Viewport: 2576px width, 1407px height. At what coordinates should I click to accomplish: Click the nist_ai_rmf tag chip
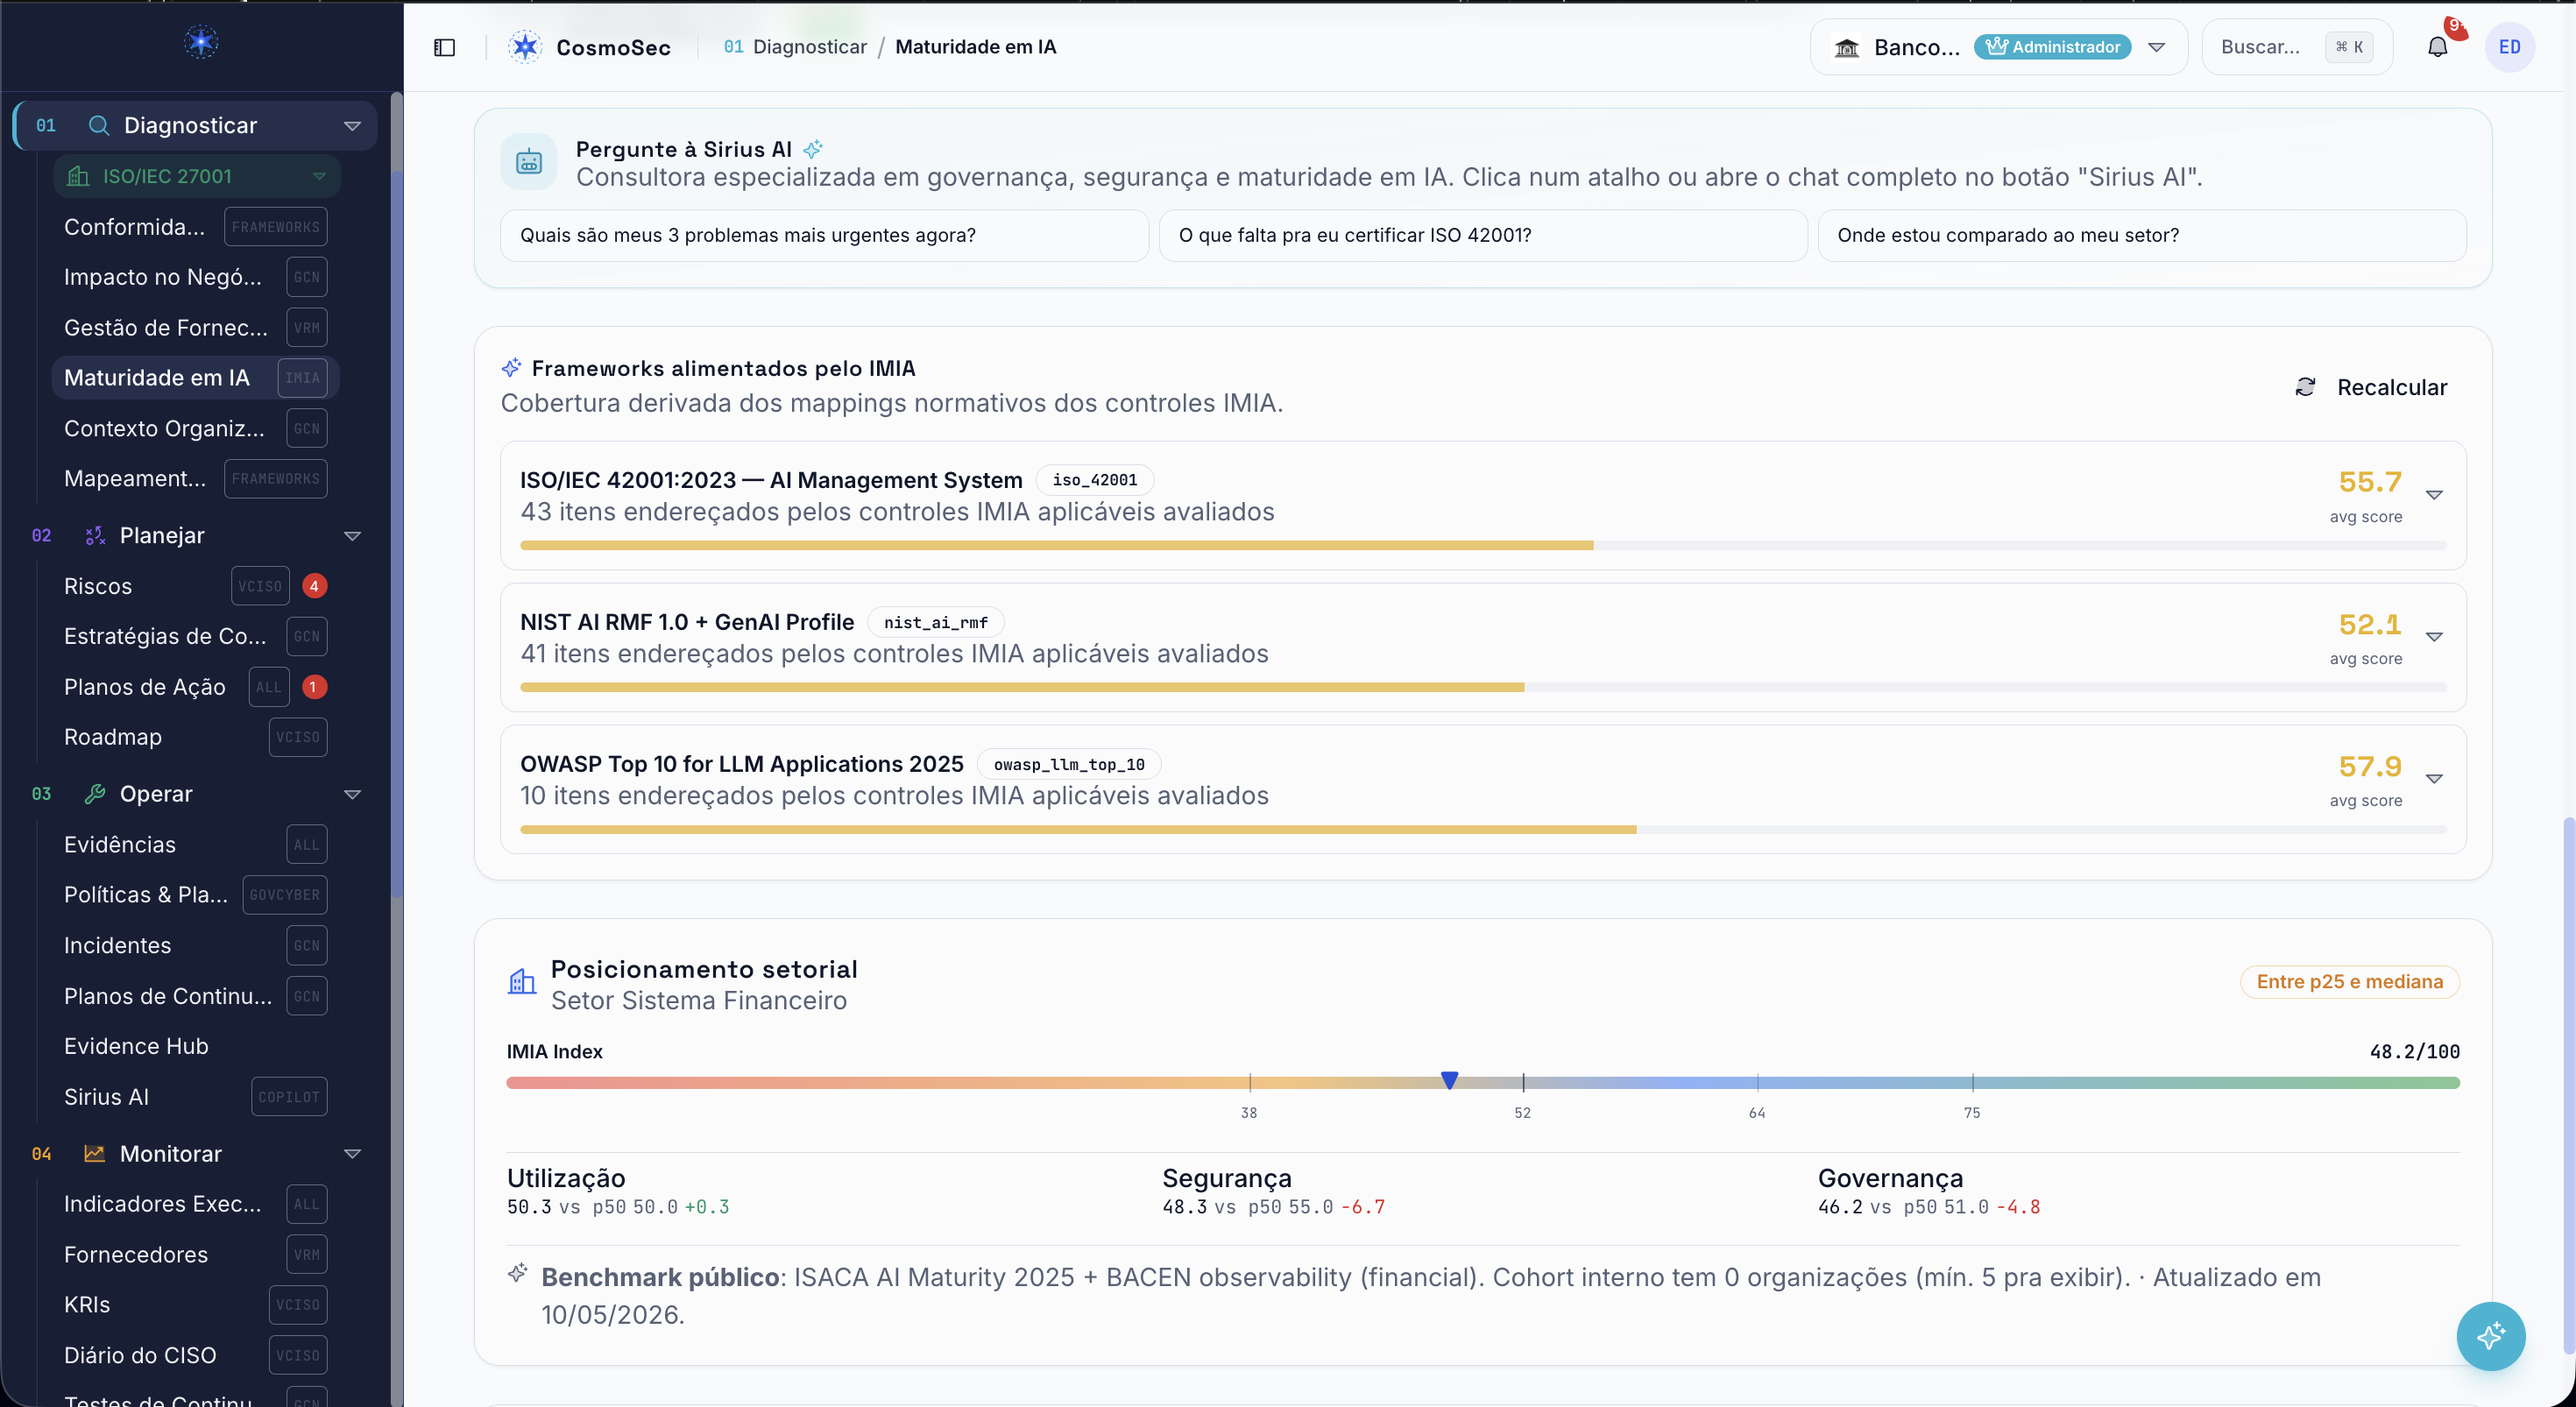point(935,622)
